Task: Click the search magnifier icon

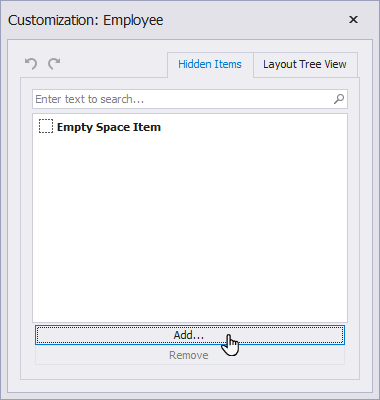Action: pos(339,99)
